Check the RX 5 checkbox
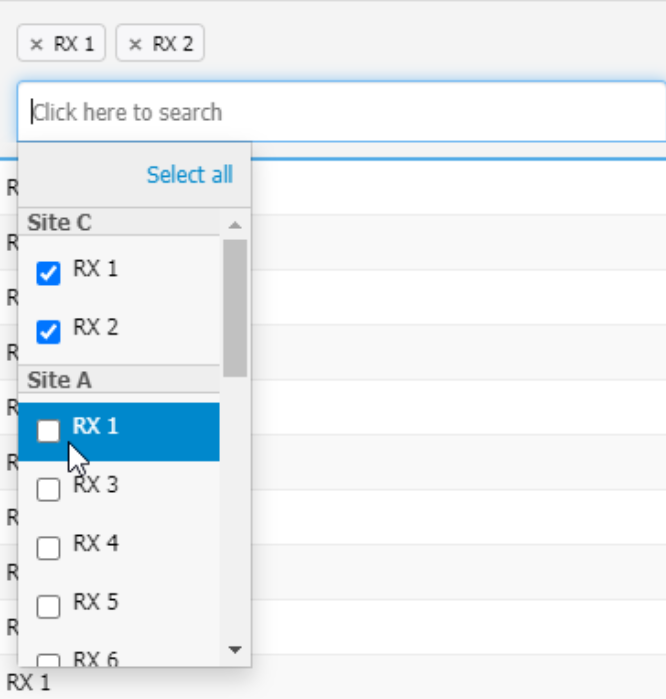 (x=48, y=607)
